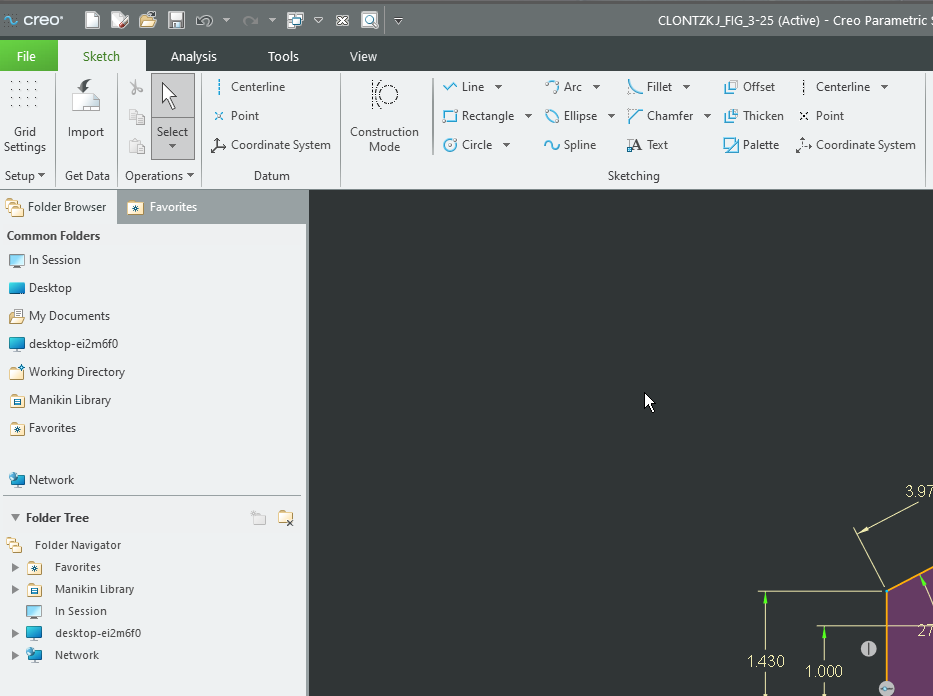Screen dimensions: 933x696
Task: Enable the Thicken option
Action: coord(755,115)
